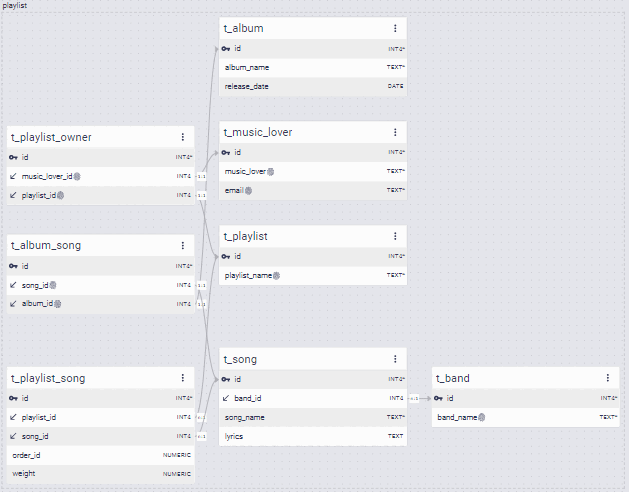Select the lyrics column in t_song
The width and height of the screenshot is (629, 492).
point(313,436)
